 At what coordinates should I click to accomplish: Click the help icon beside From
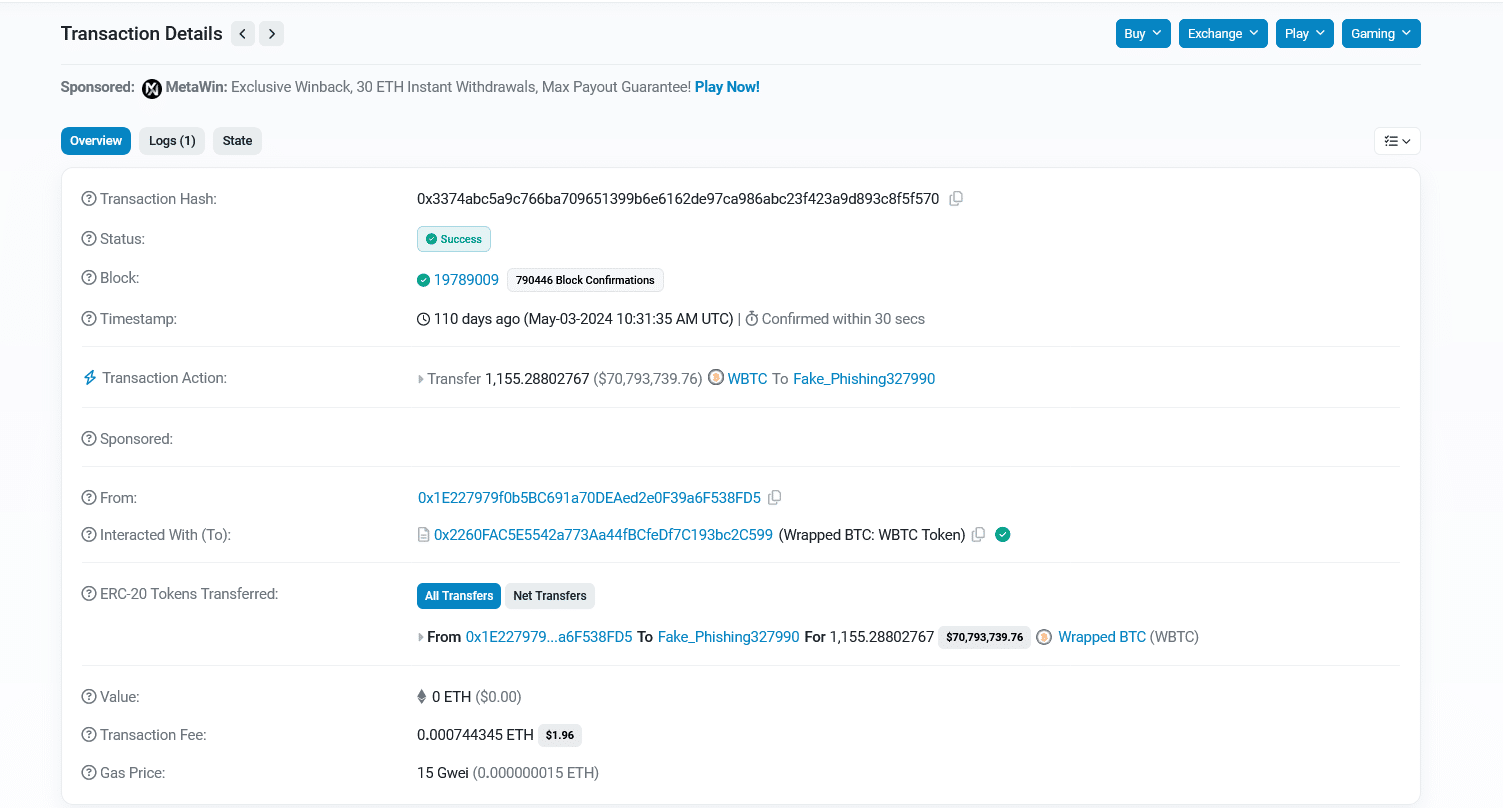[89, 498]
